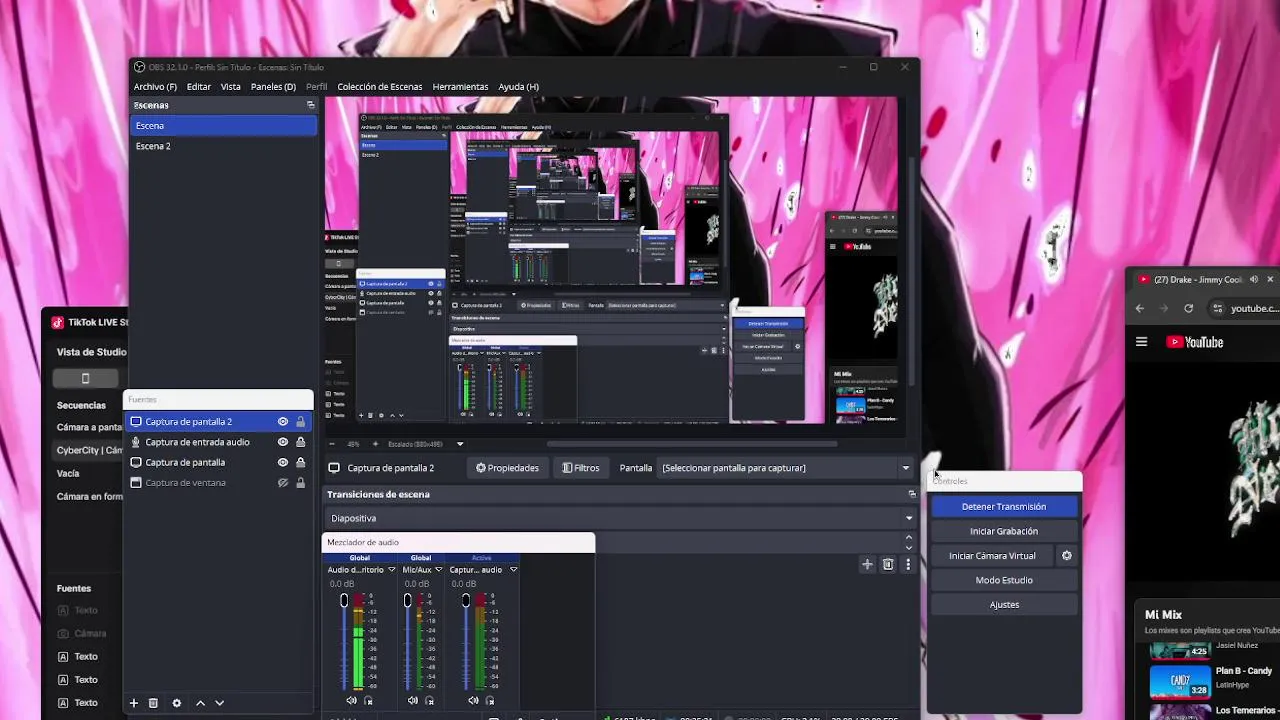Click the Detener Transmisión button
The width and height of the screenshot is (1280, 720).
[1004, 507]
